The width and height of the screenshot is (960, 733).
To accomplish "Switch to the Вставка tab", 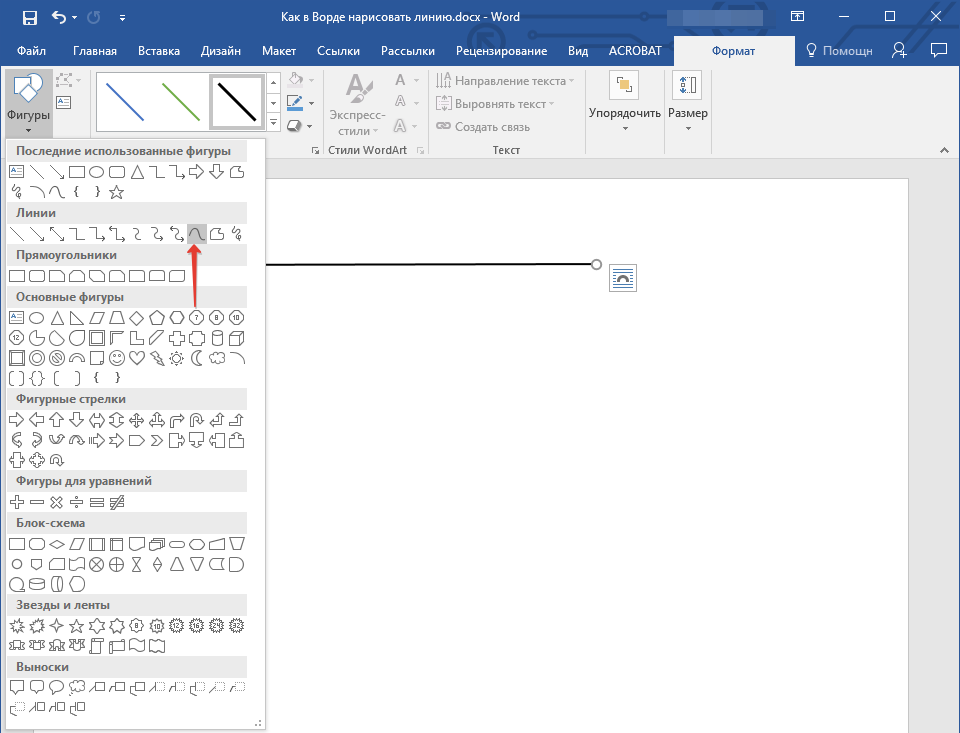I will [159, 51].
